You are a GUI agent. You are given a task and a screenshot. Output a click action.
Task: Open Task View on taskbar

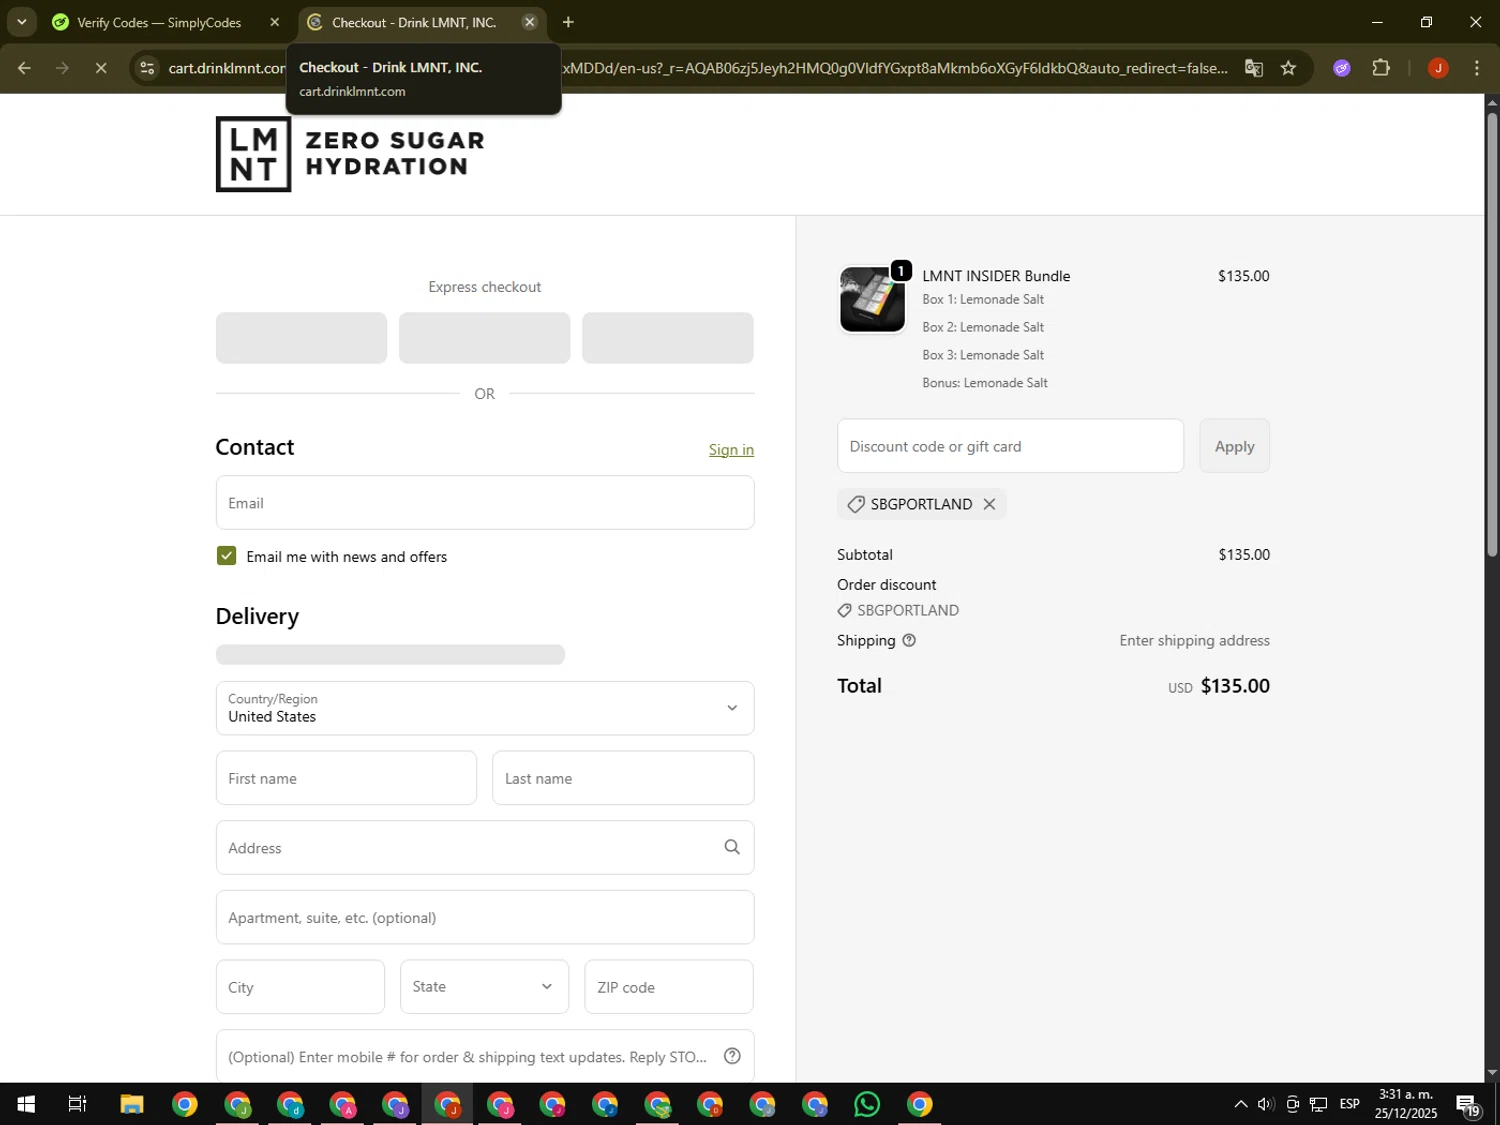(78, 1104)
